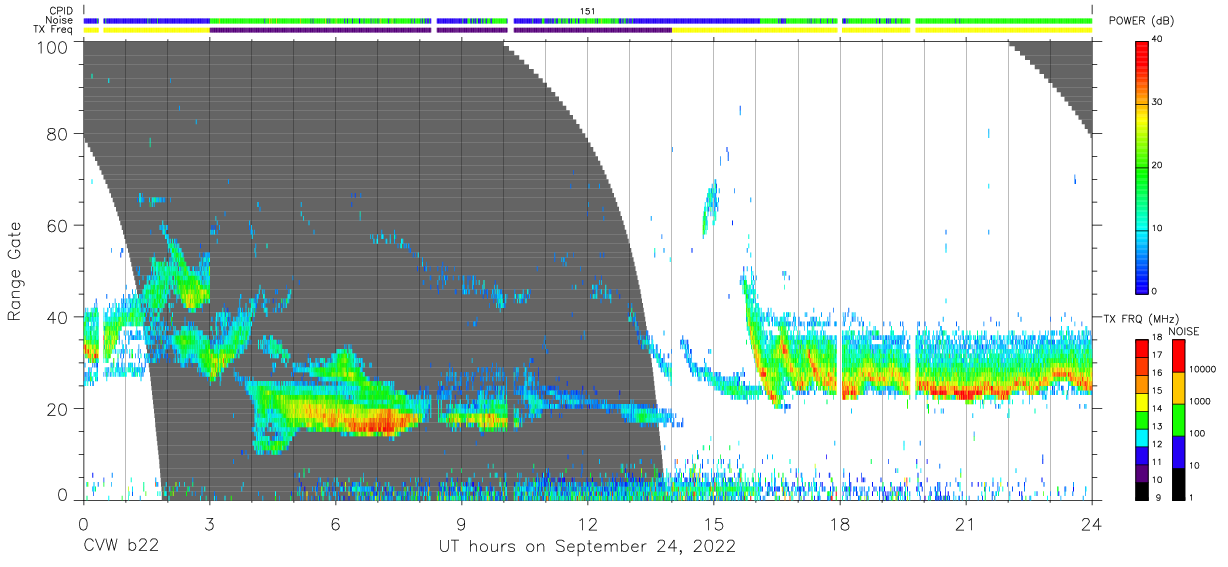Click the 'CPID' label at the top left
Screen dimensions: 1228x567
(62, 11)
